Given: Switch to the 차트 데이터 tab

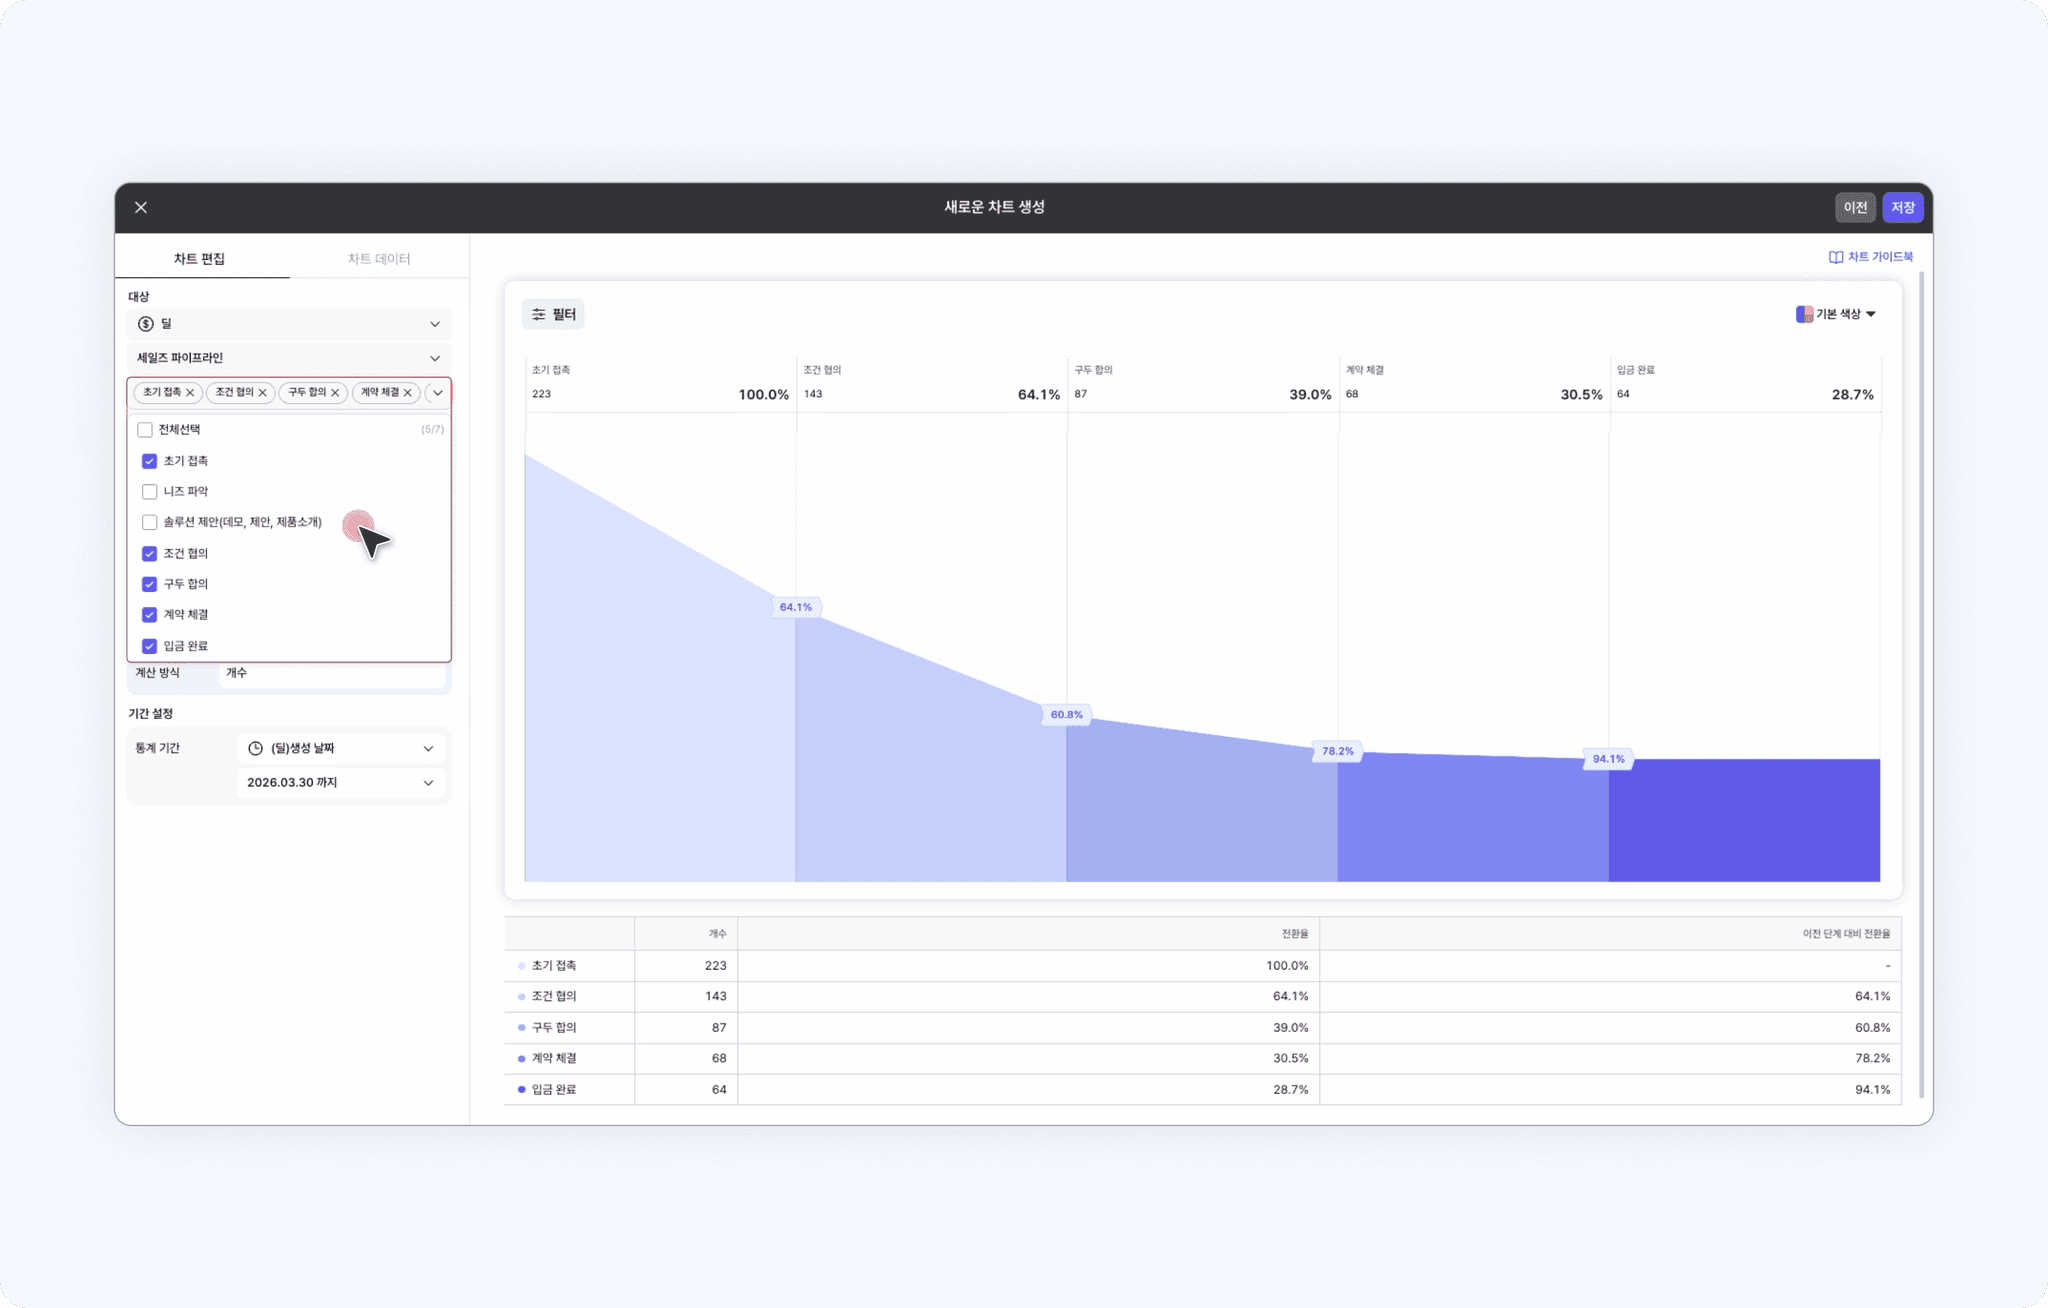Looking at the screenshot, I should (379, 259).
